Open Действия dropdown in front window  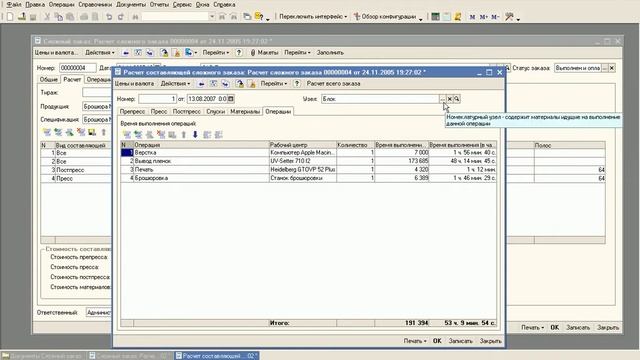coord(175,84)
